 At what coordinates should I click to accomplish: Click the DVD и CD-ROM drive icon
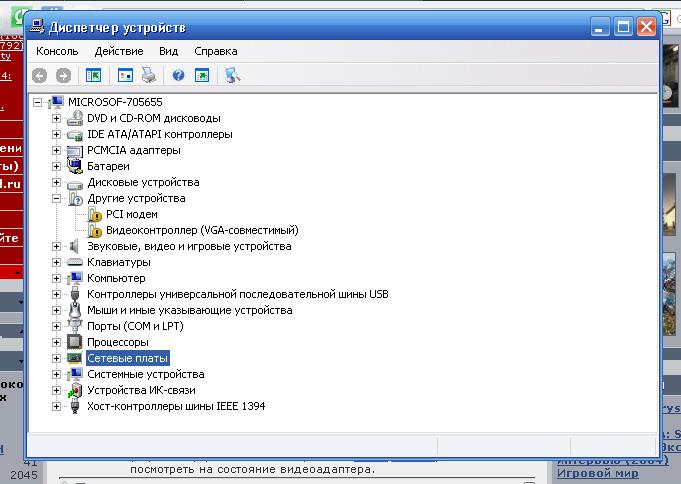(75, 118)
